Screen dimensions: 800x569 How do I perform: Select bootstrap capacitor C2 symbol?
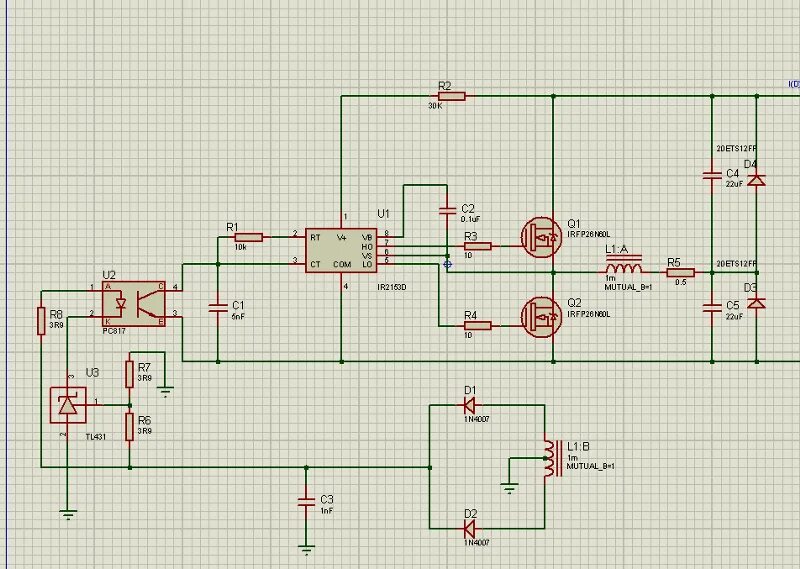point(447,211)
